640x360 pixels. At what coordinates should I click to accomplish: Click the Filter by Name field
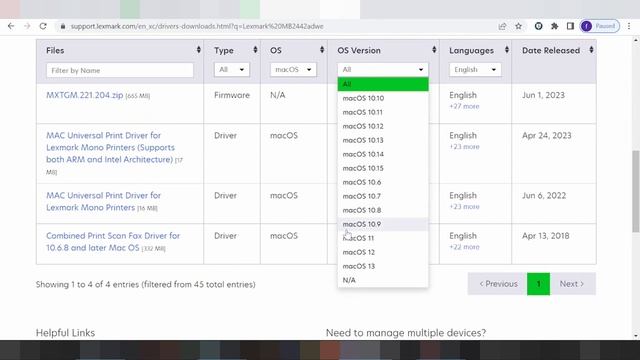(120, 70)
